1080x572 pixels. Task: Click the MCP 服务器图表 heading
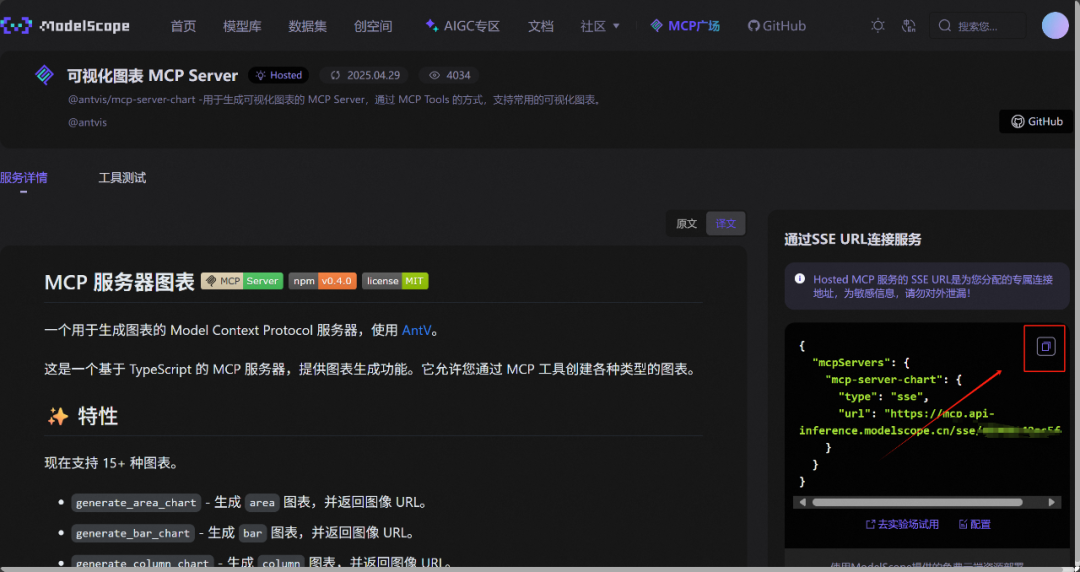point(119,281)
